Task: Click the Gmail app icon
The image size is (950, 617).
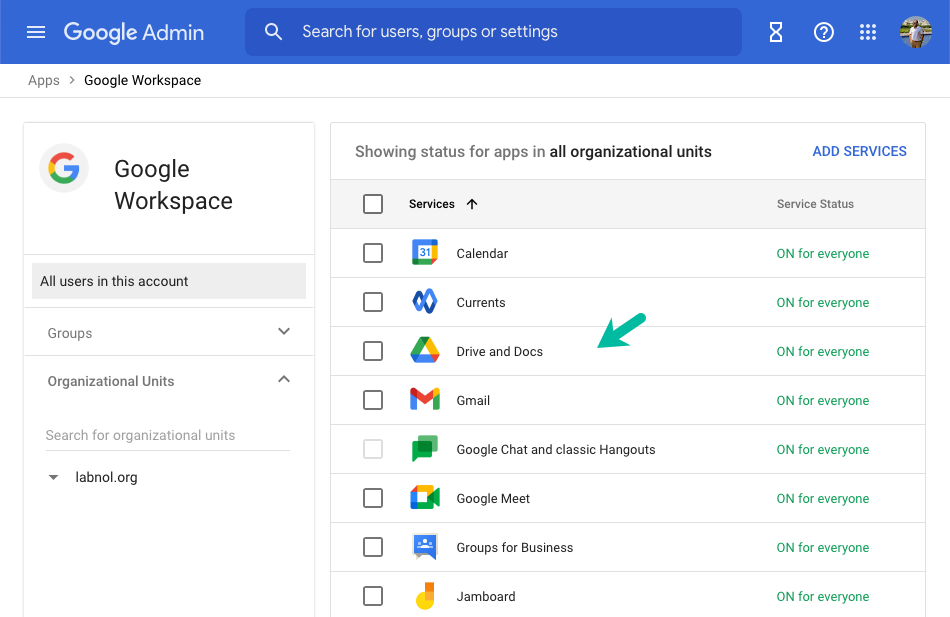Action: pyautogui.click(x=425, y=399)
